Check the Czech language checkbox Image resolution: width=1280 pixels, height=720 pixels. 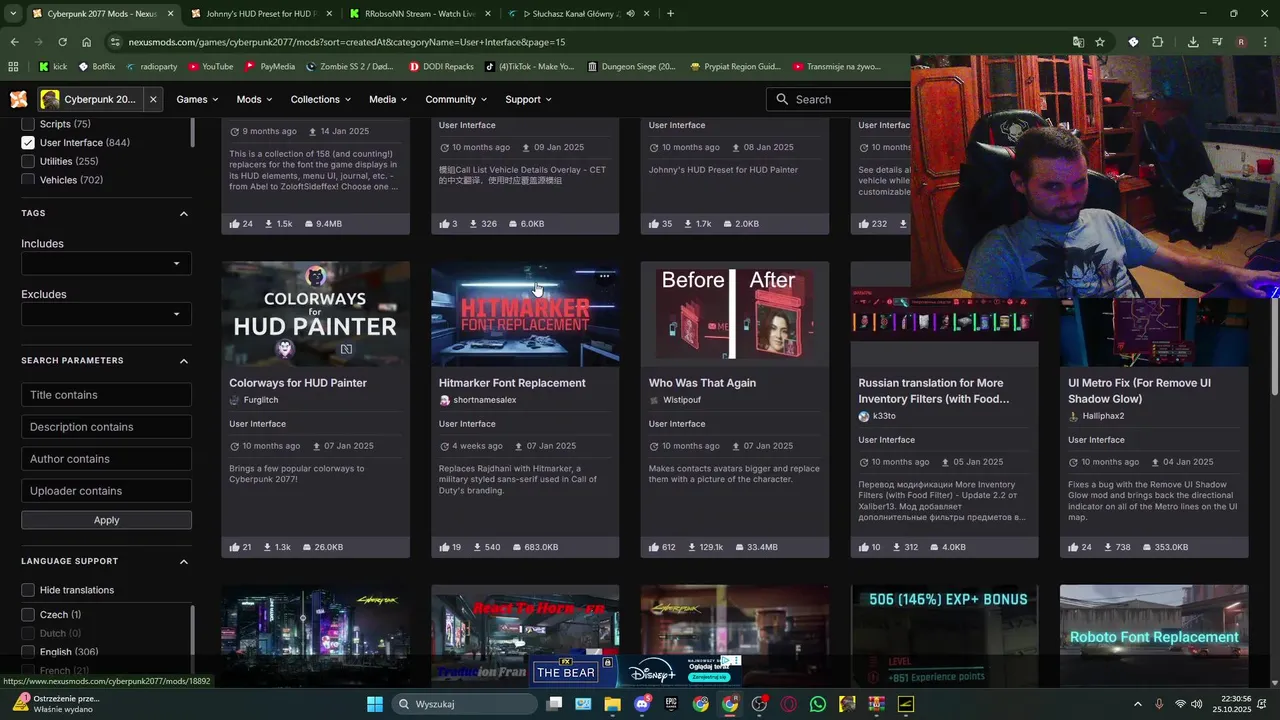tap(28, 614)
